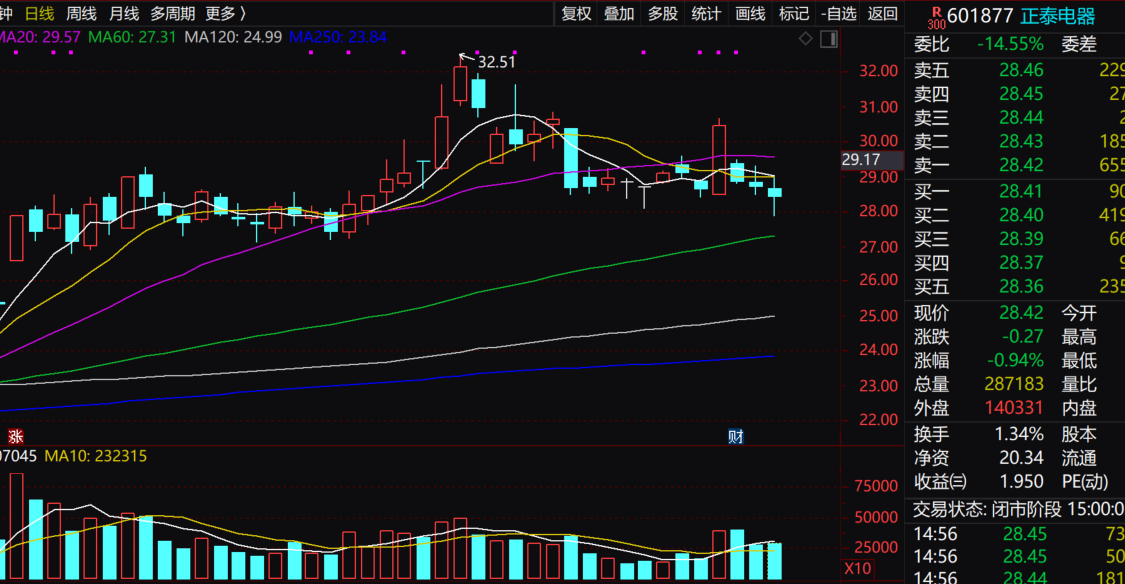Click the 多股 multi-stock button
Viewport: 1125px width, 584px height.
tap(662, 13)
